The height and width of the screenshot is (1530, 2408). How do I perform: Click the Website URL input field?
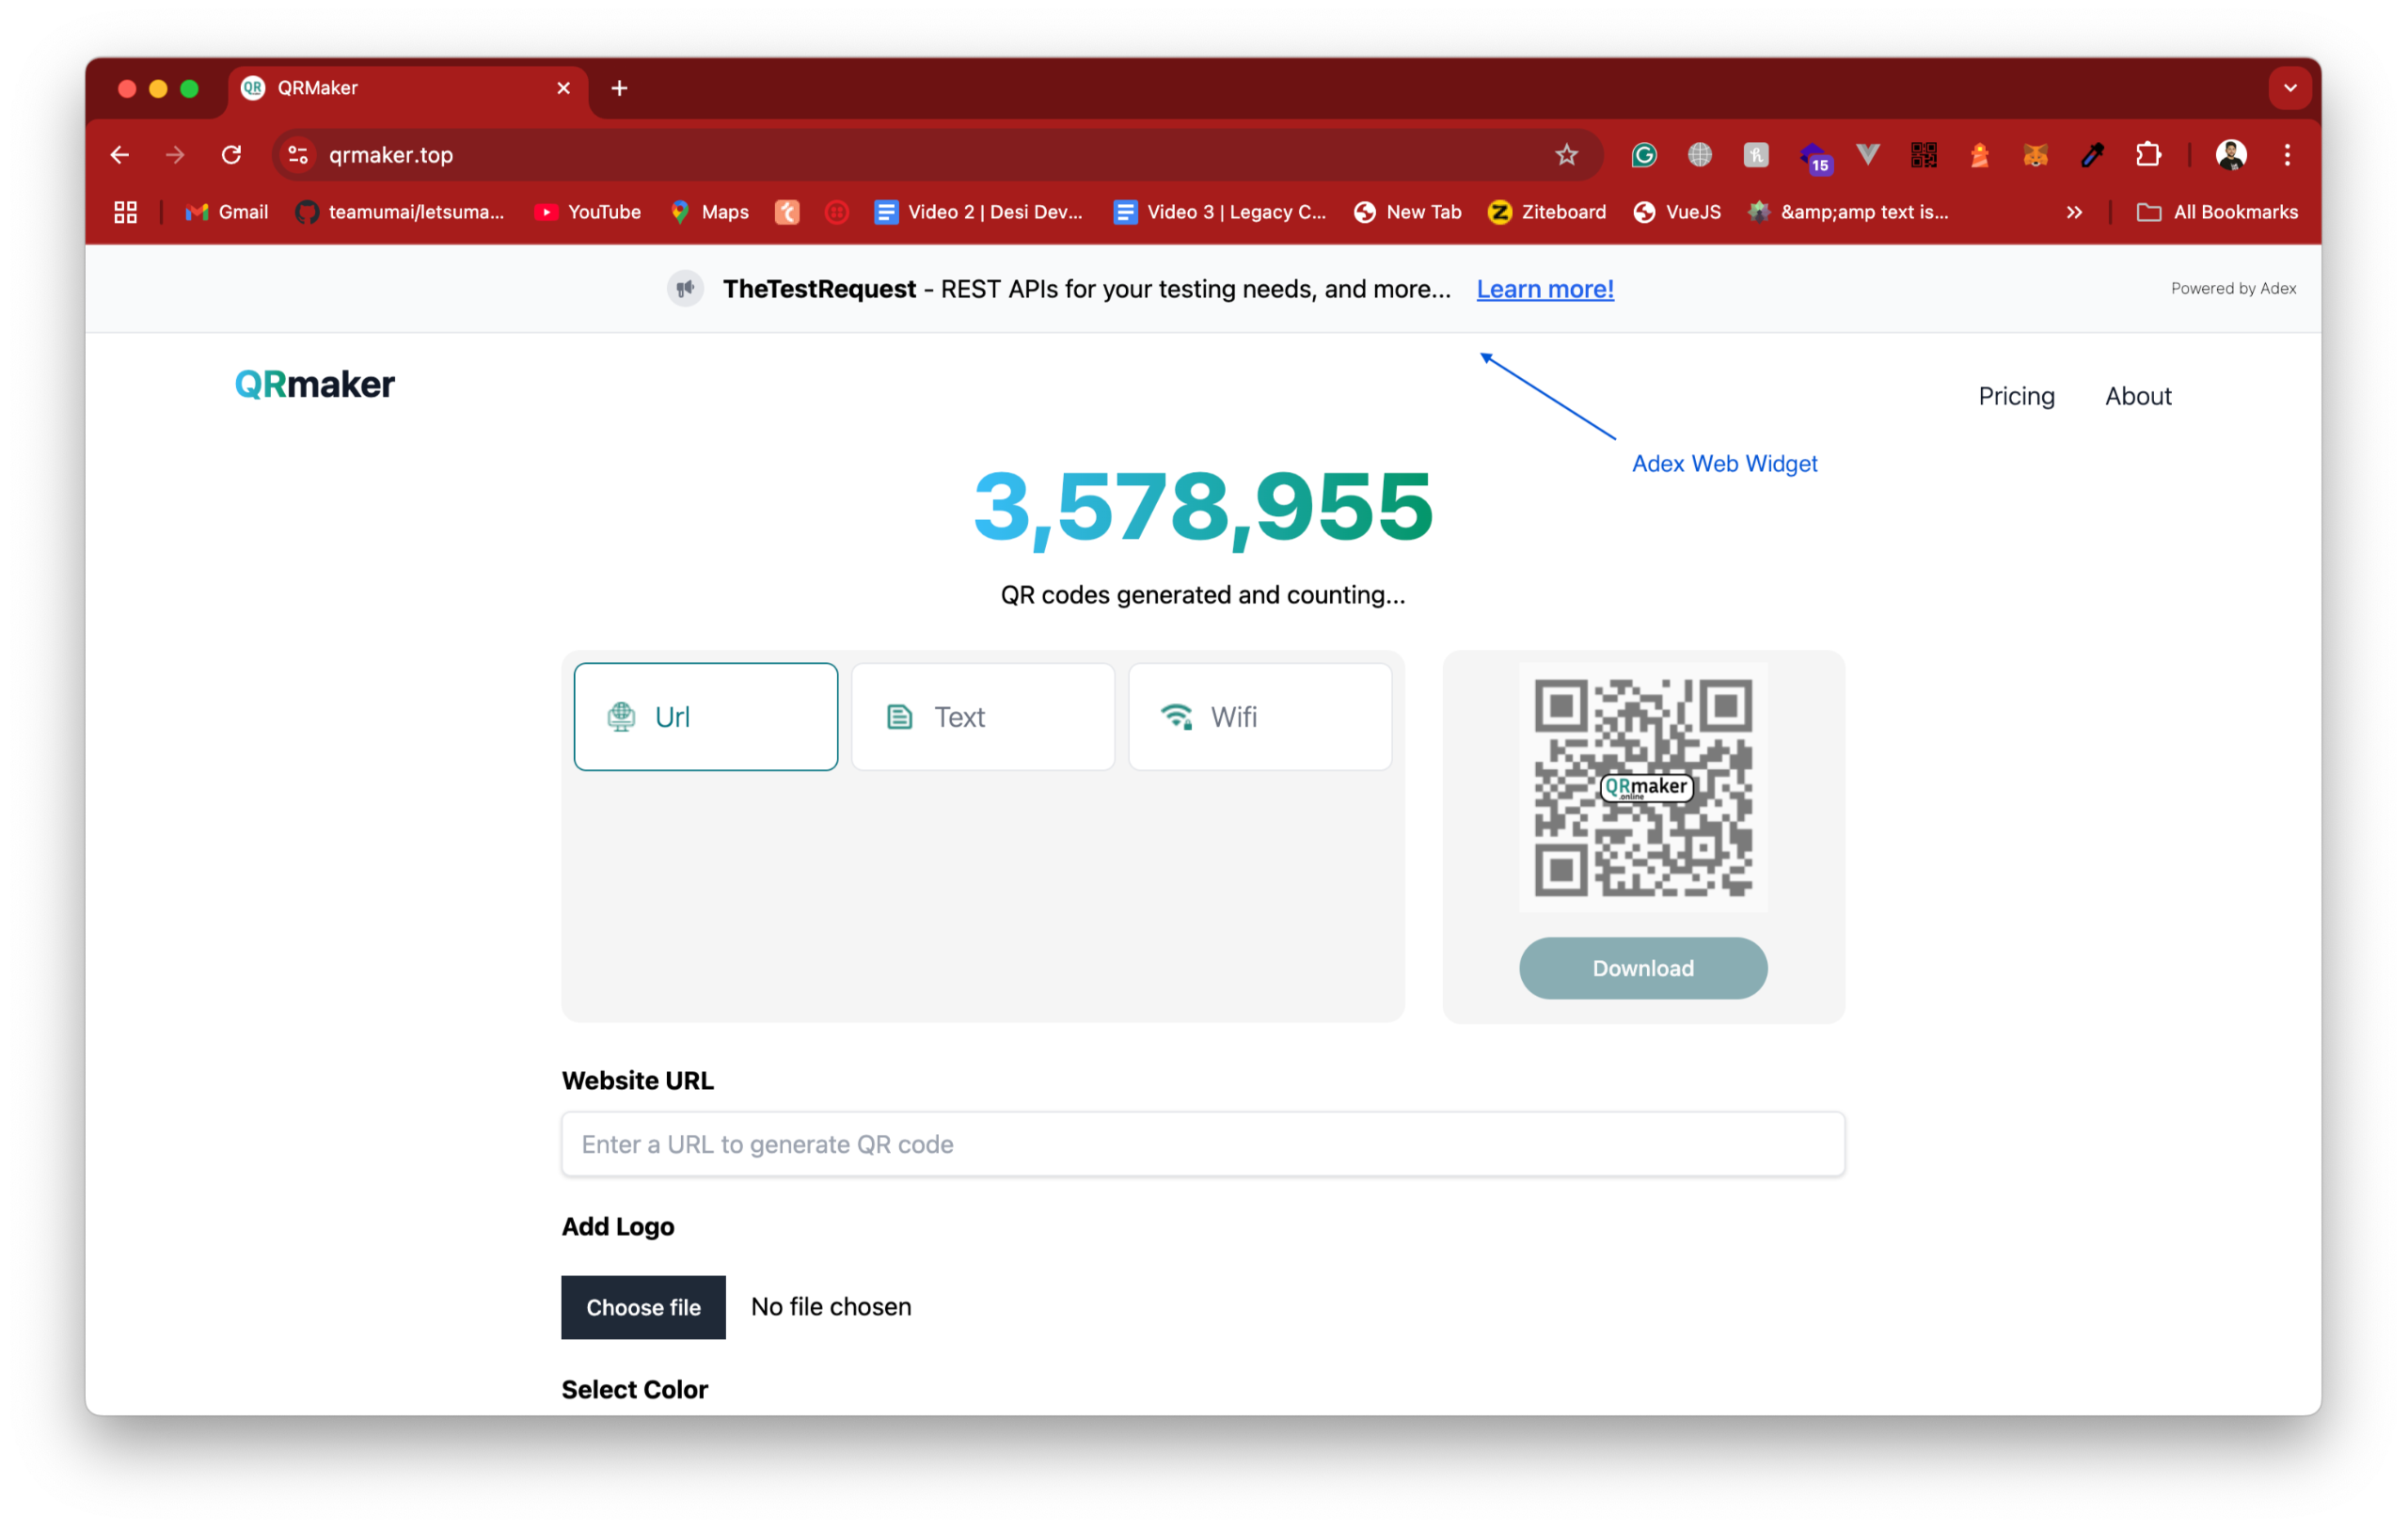tap(1202, 1144)
